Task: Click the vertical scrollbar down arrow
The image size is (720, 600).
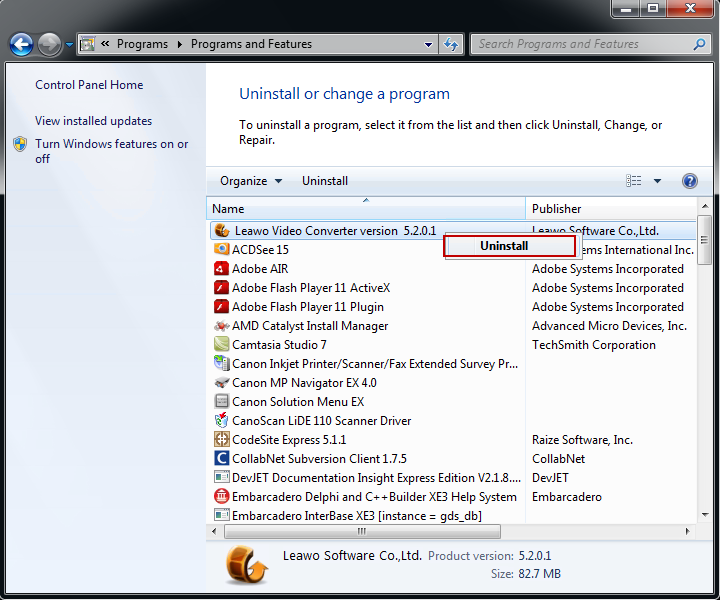Action: coord(705,515)
